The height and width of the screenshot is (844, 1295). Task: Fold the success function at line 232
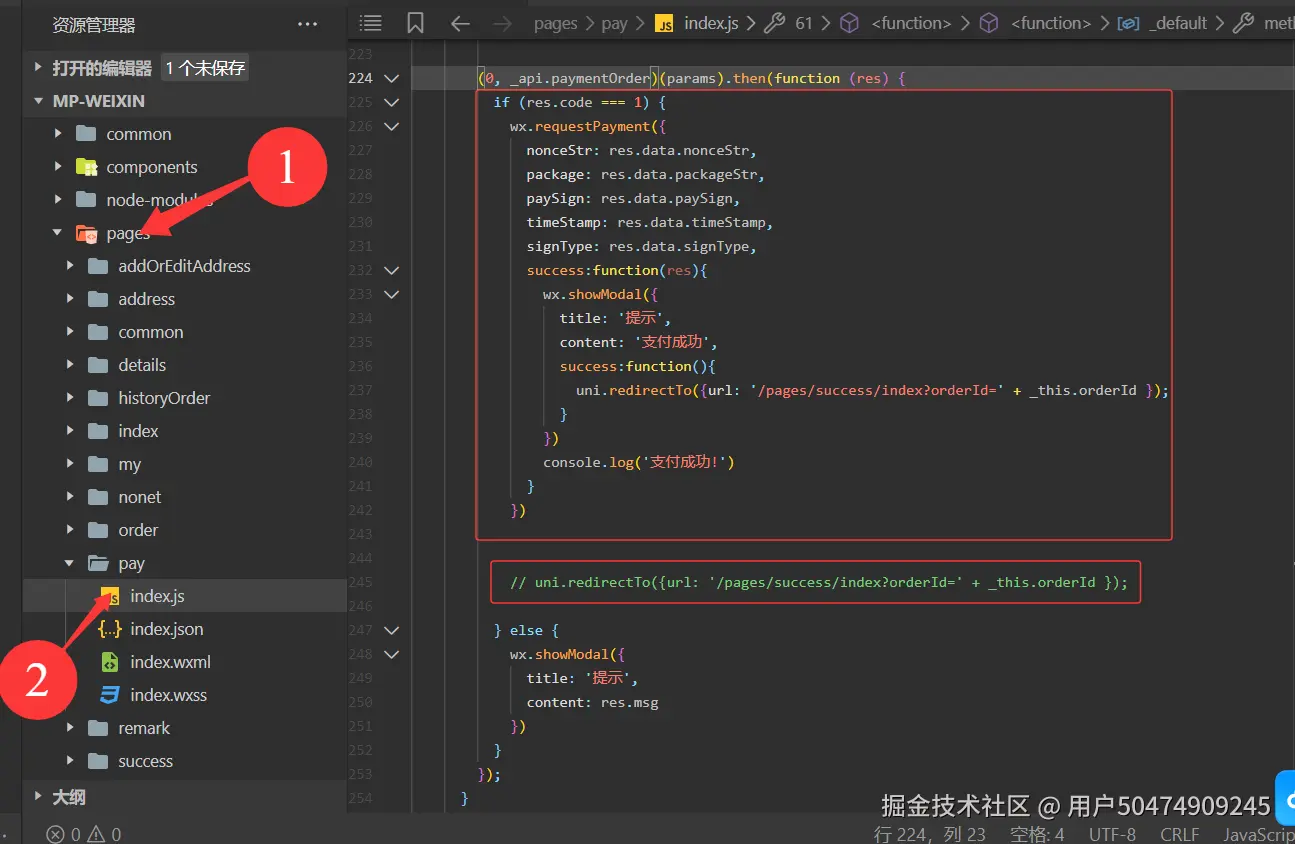pos(391,270)
